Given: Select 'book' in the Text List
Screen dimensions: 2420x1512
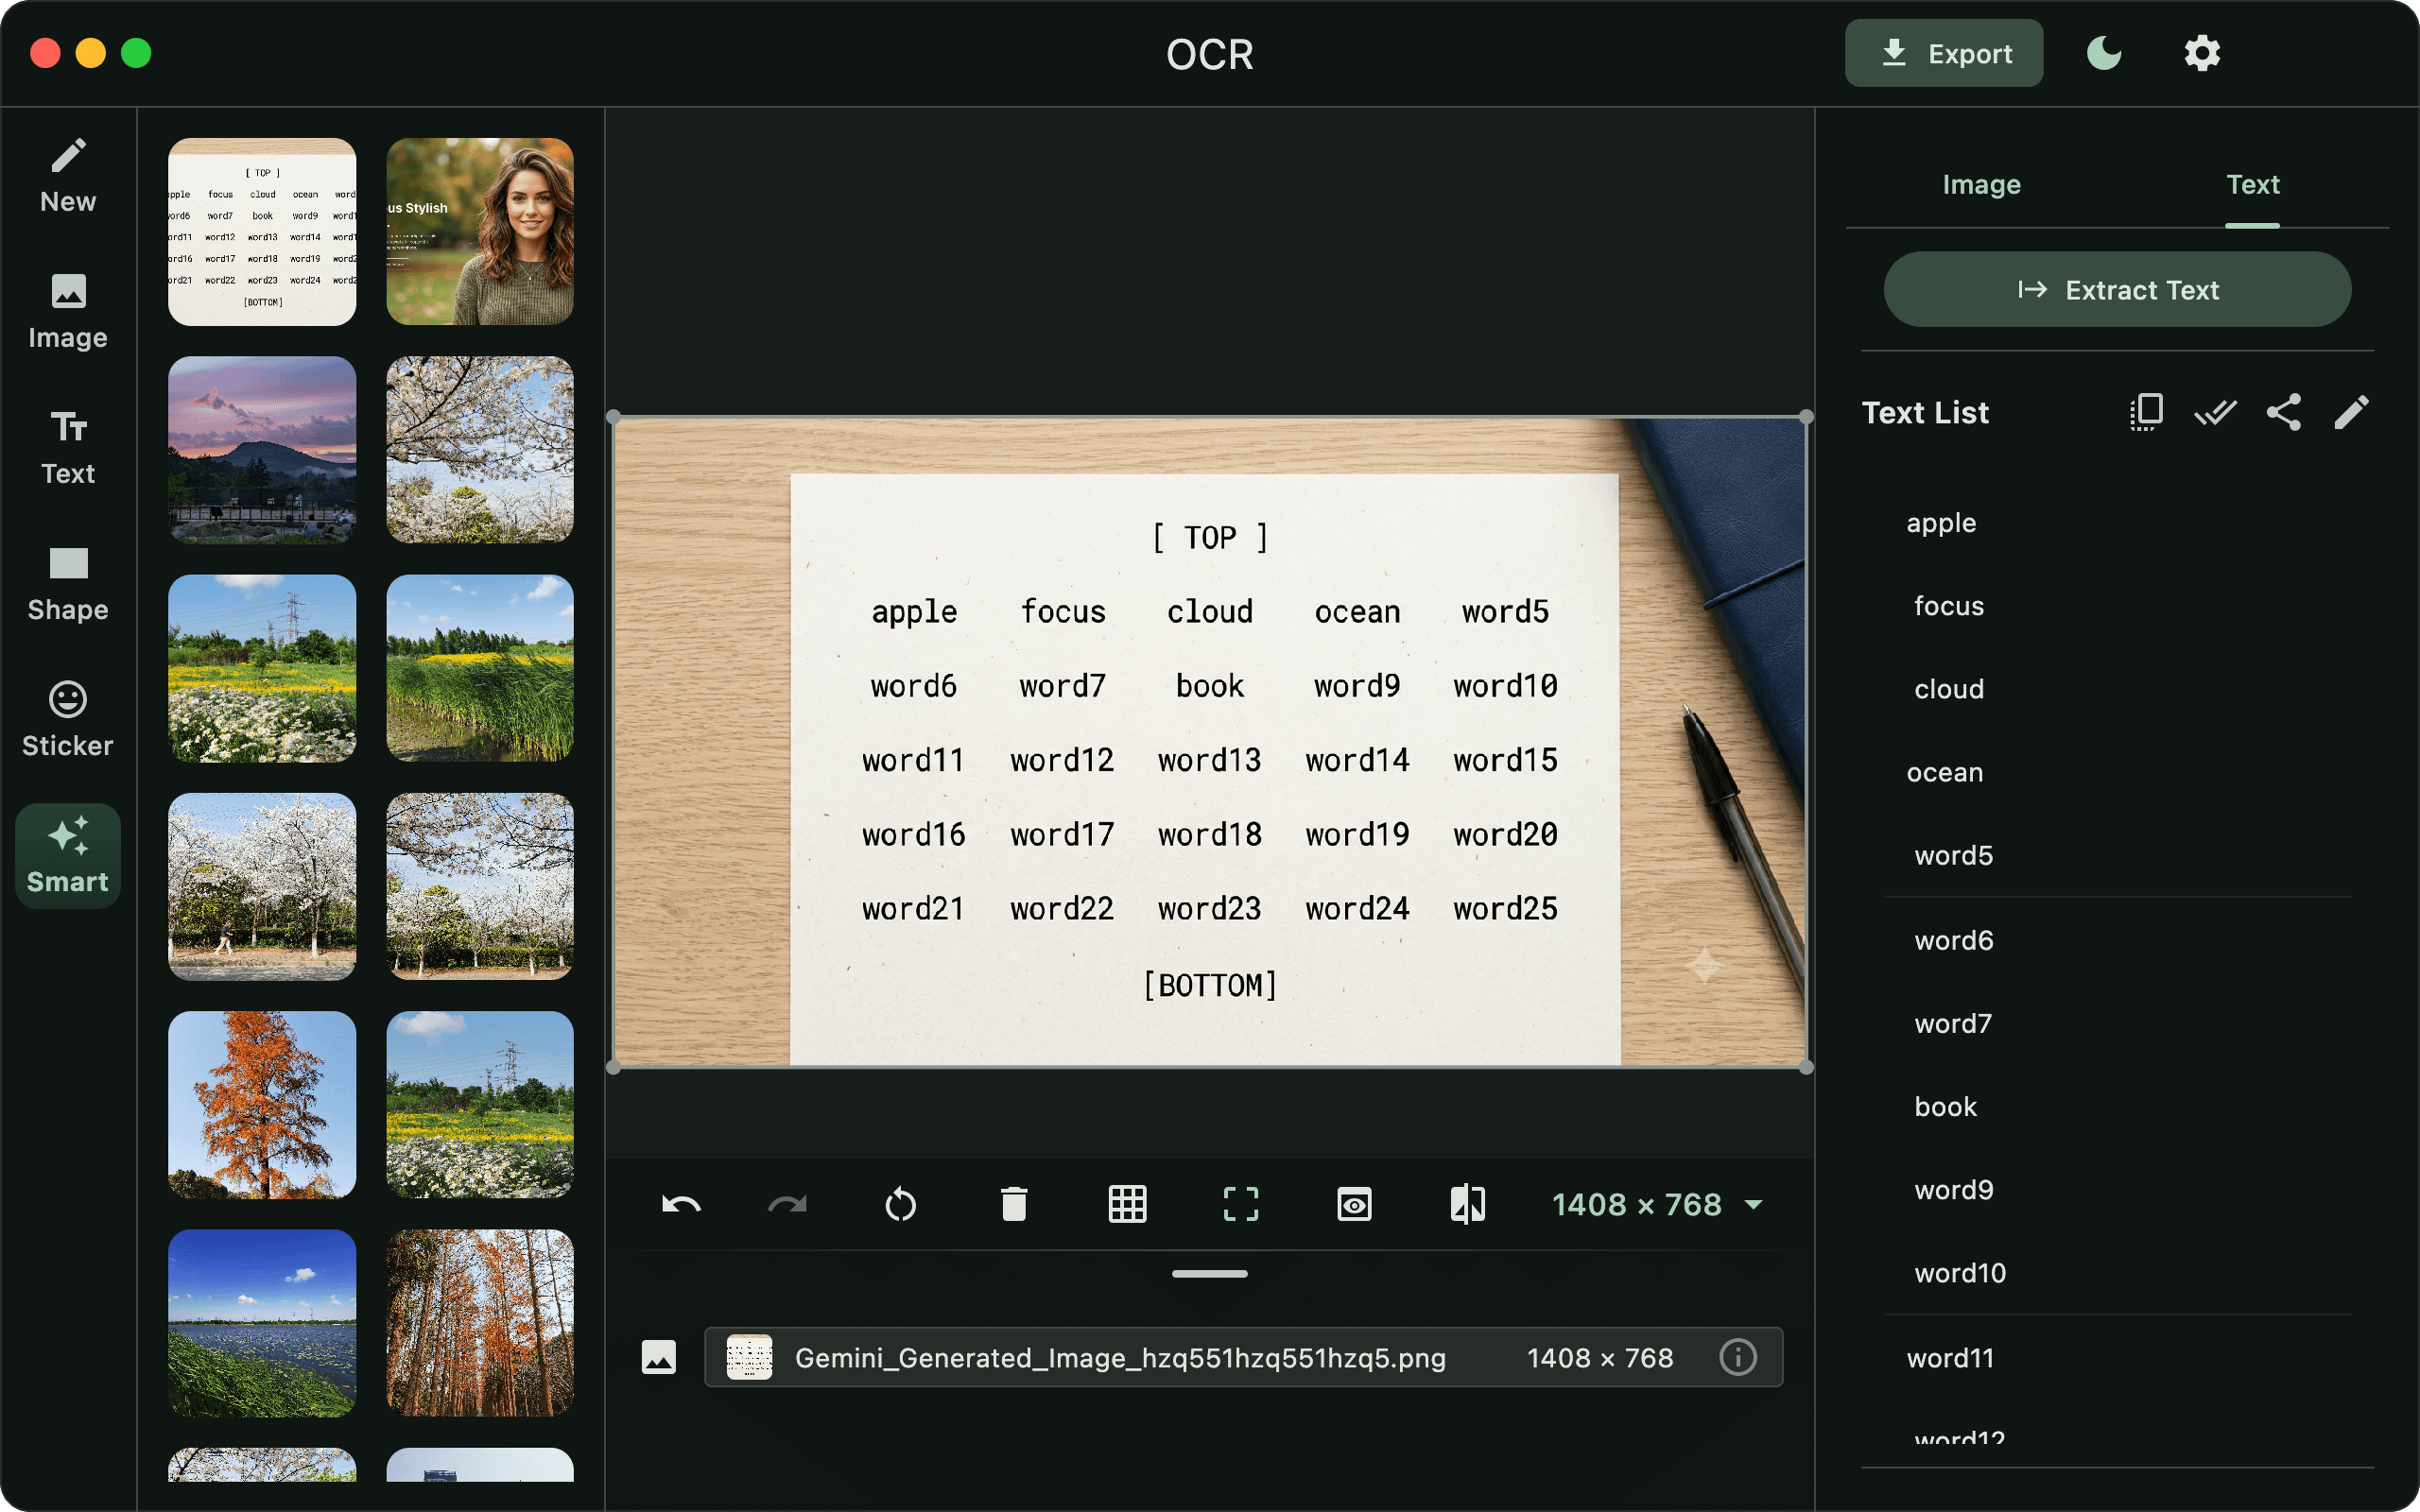Looking at the screenshot, I should pyautogui.click(x=1945, y=1106).
